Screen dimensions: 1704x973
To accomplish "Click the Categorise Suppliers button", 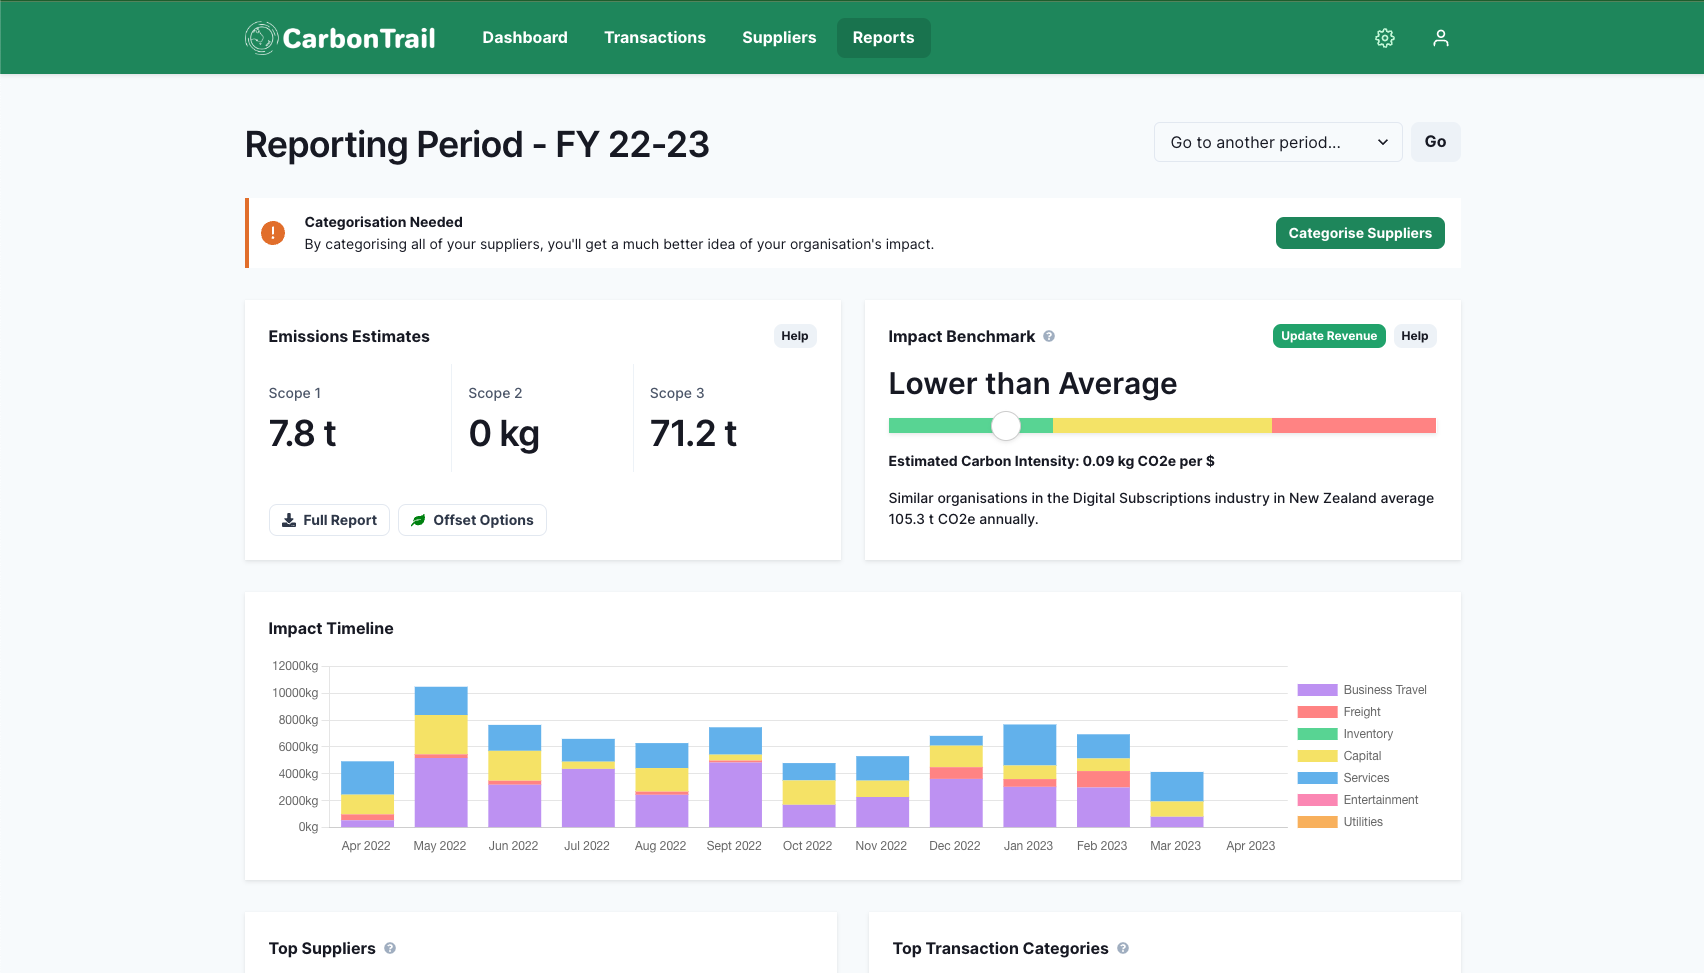I will pyautogui.click(x=1360, y=233).
